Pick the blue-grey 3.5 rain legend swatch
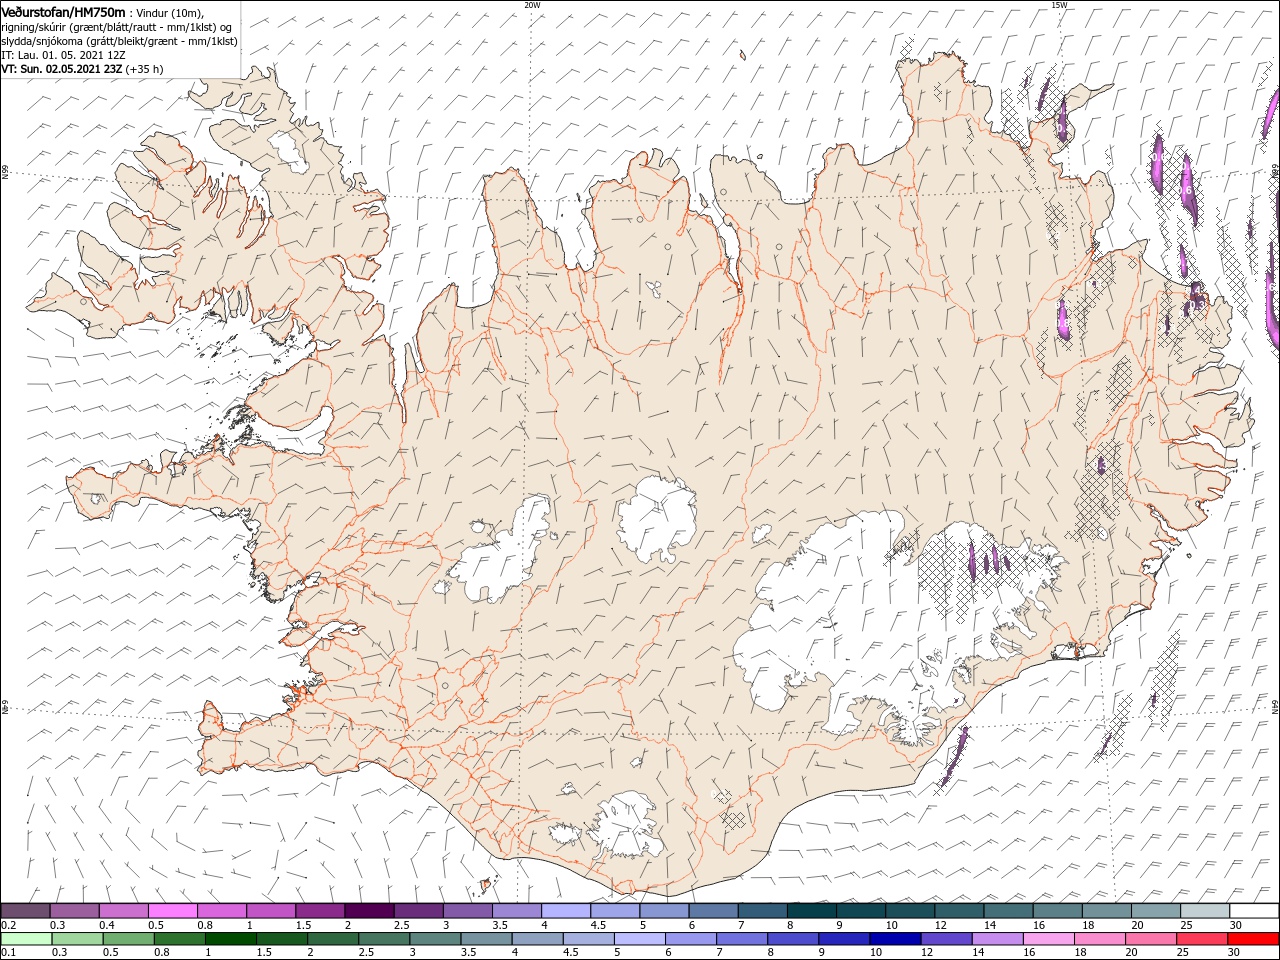The image size is (1280, 960). tap(485, 939)
